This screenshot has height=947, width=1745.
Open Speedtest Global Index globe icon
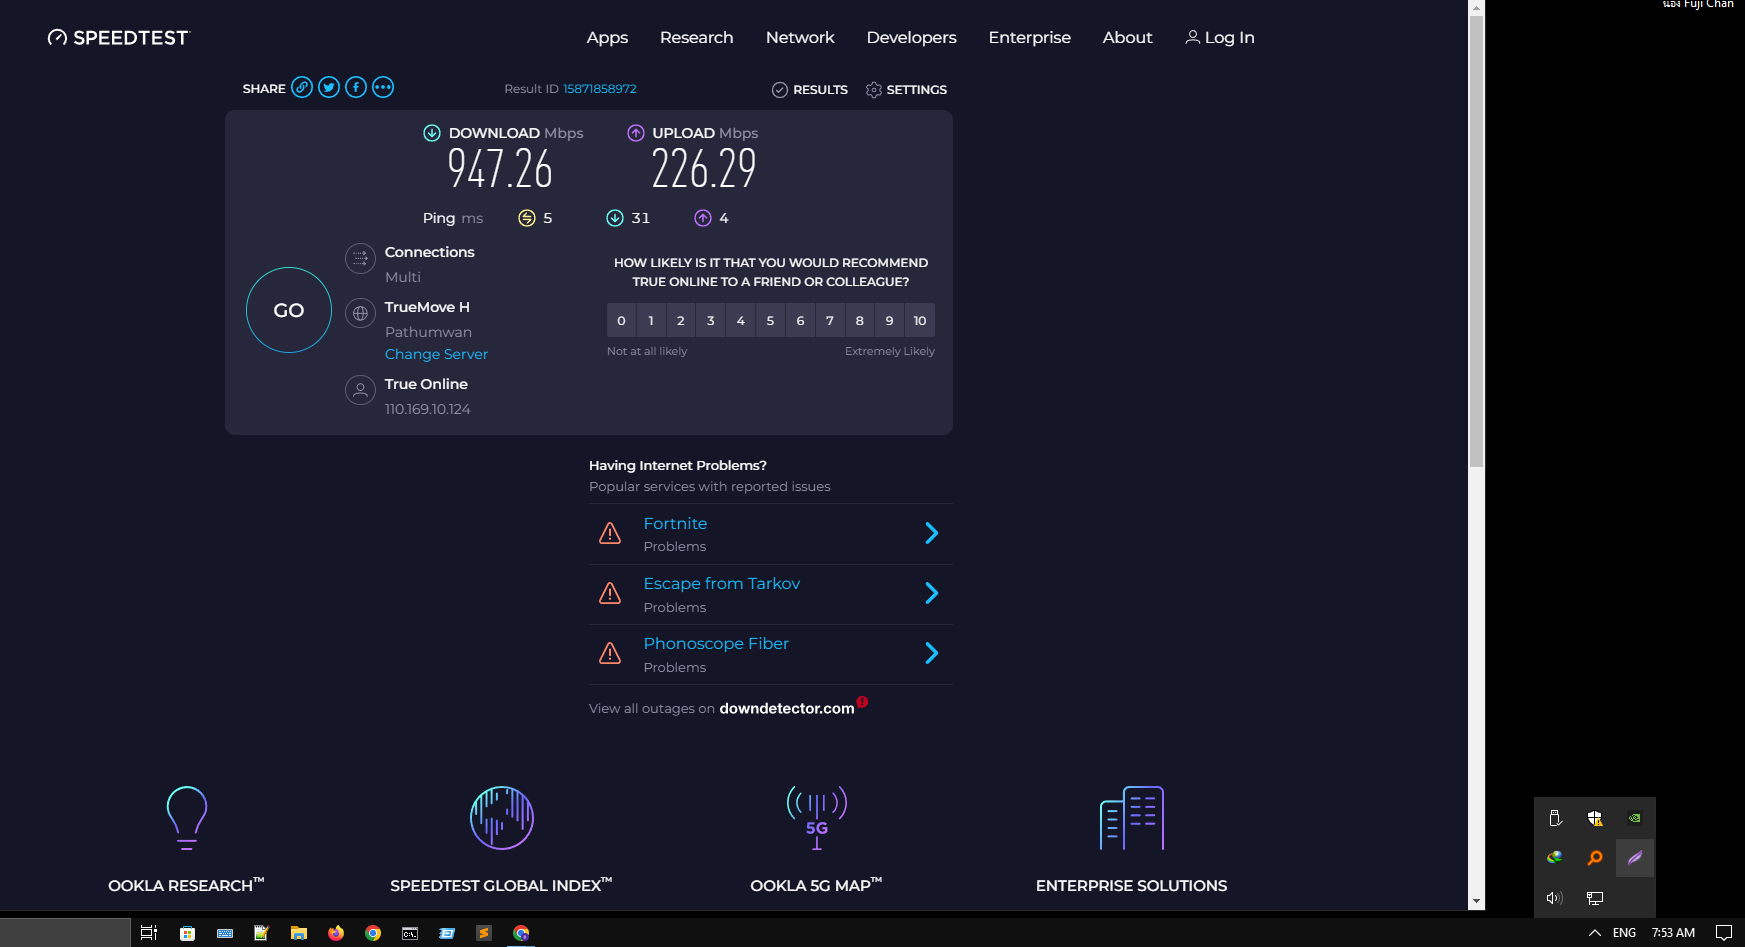click(502, 817)
